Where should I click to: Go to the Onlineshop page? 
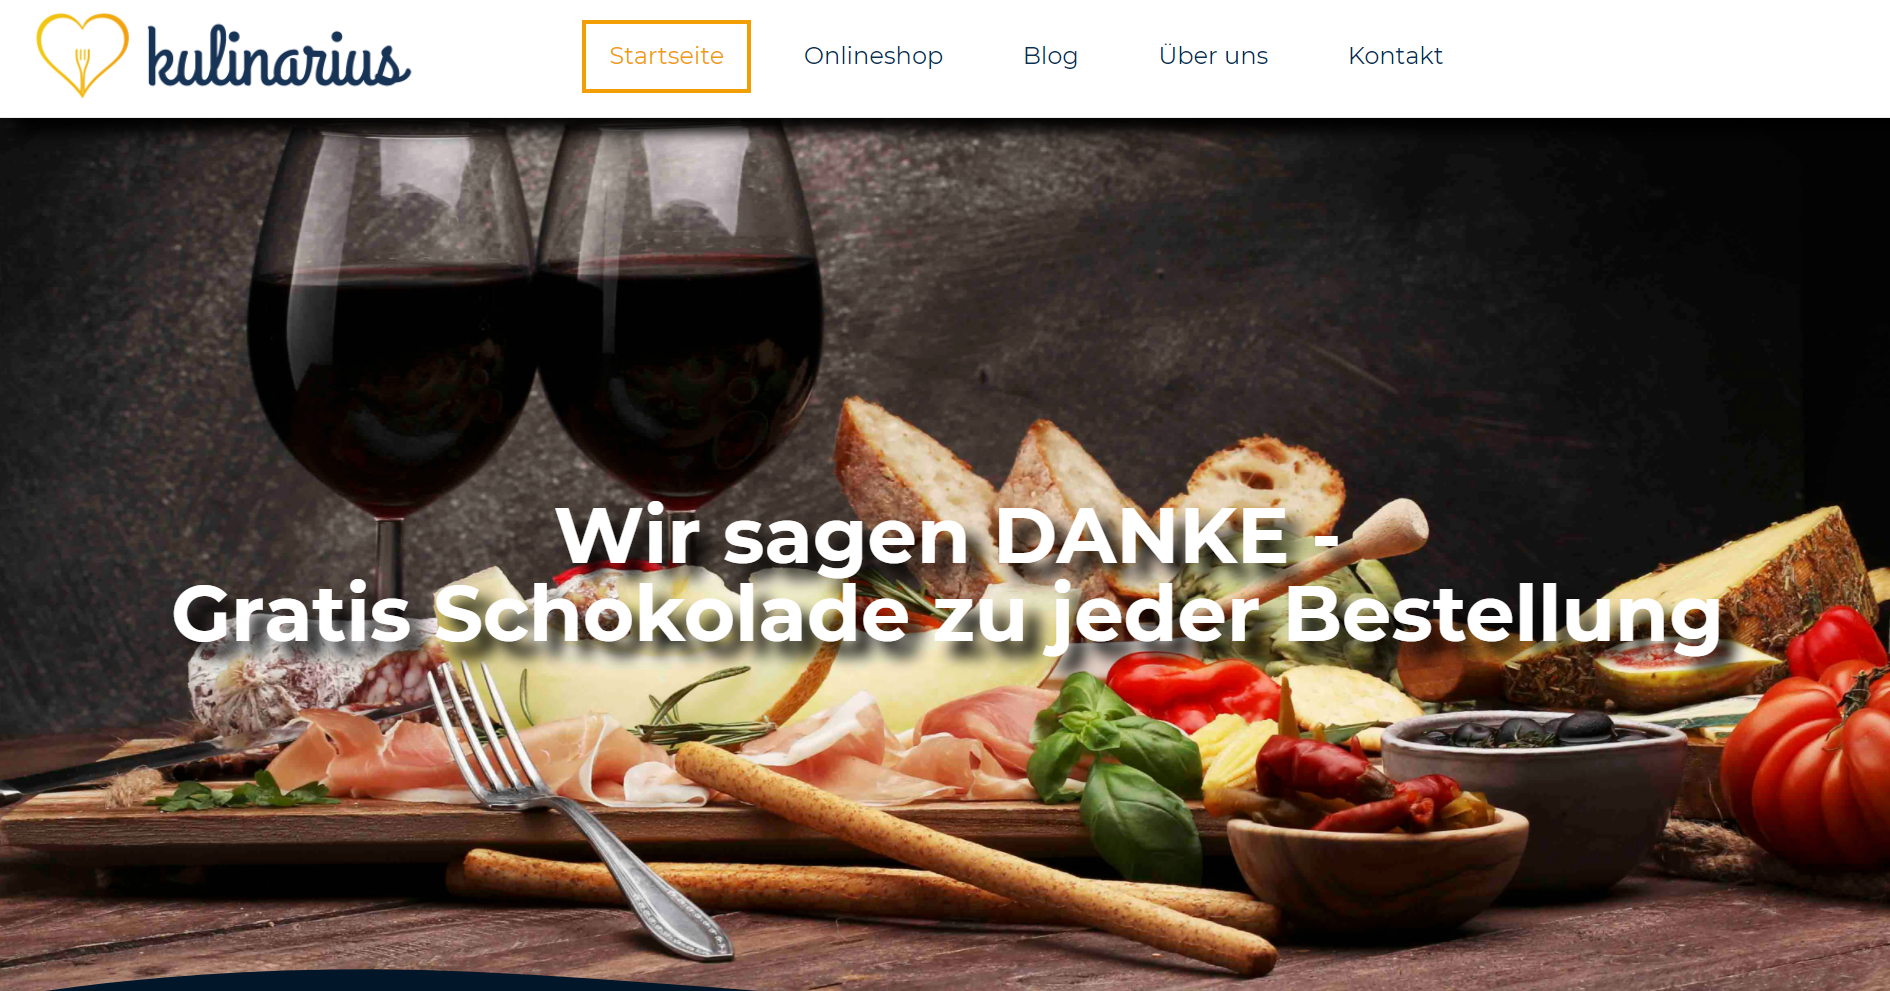(x=873, y=56)
